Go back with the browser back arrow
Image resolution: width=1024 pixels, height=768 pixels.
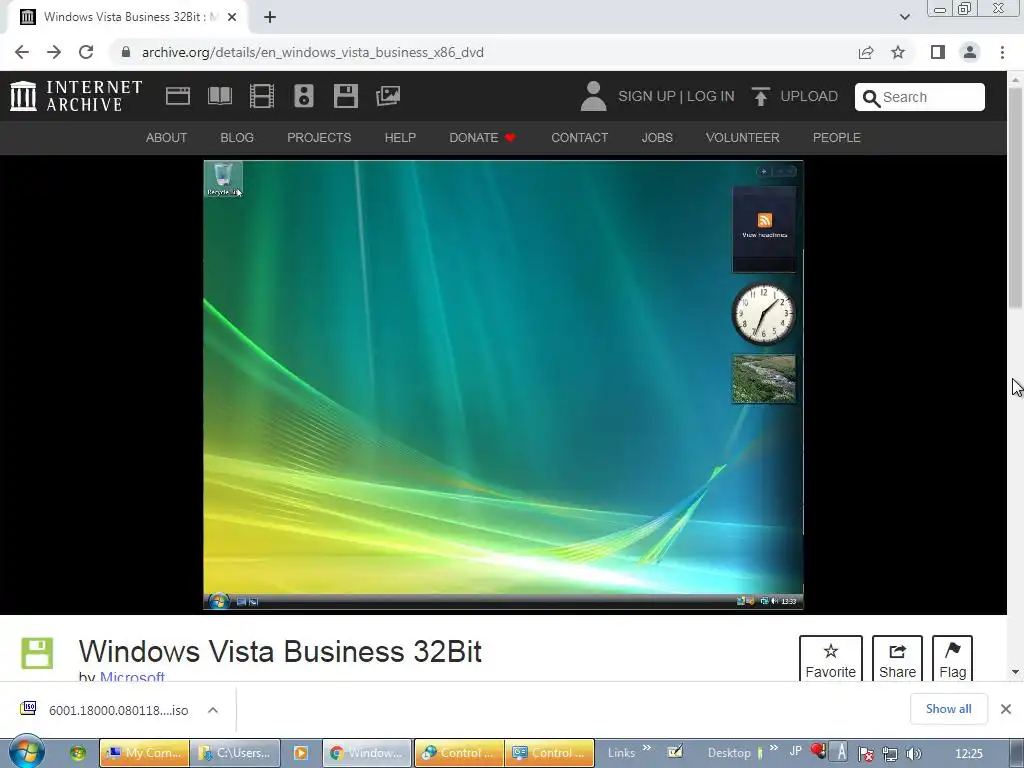pyautogui.click(x=22, y=52)
